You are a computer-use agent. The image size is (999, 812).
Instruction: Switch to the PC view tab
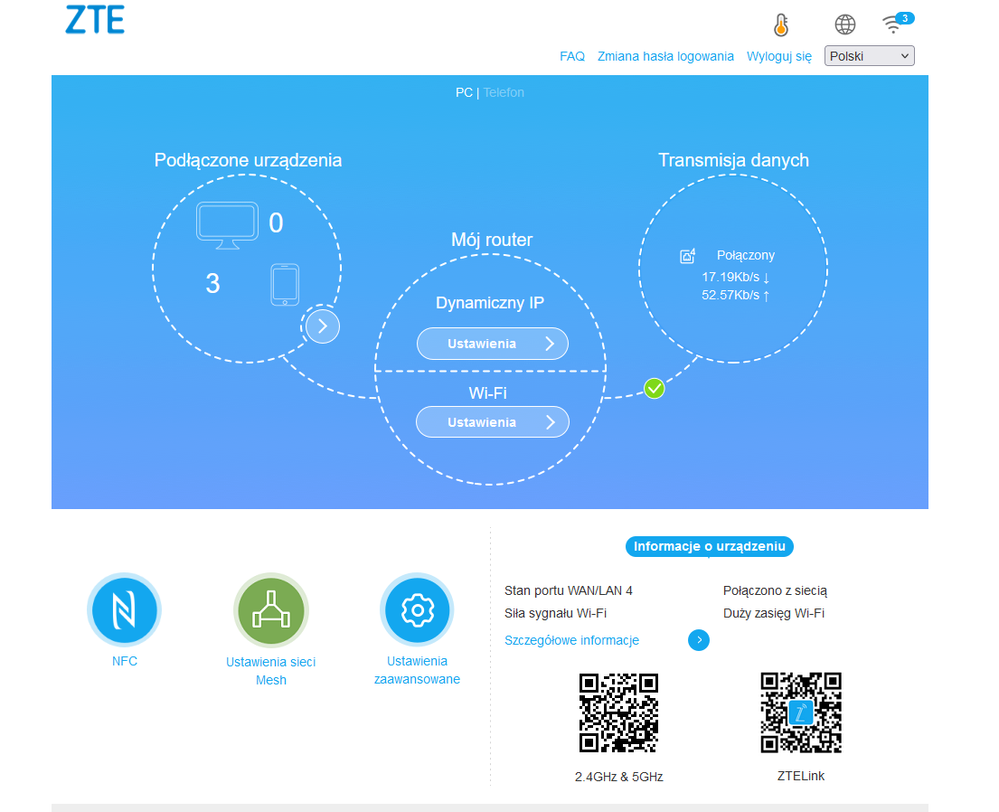[464, 92]
